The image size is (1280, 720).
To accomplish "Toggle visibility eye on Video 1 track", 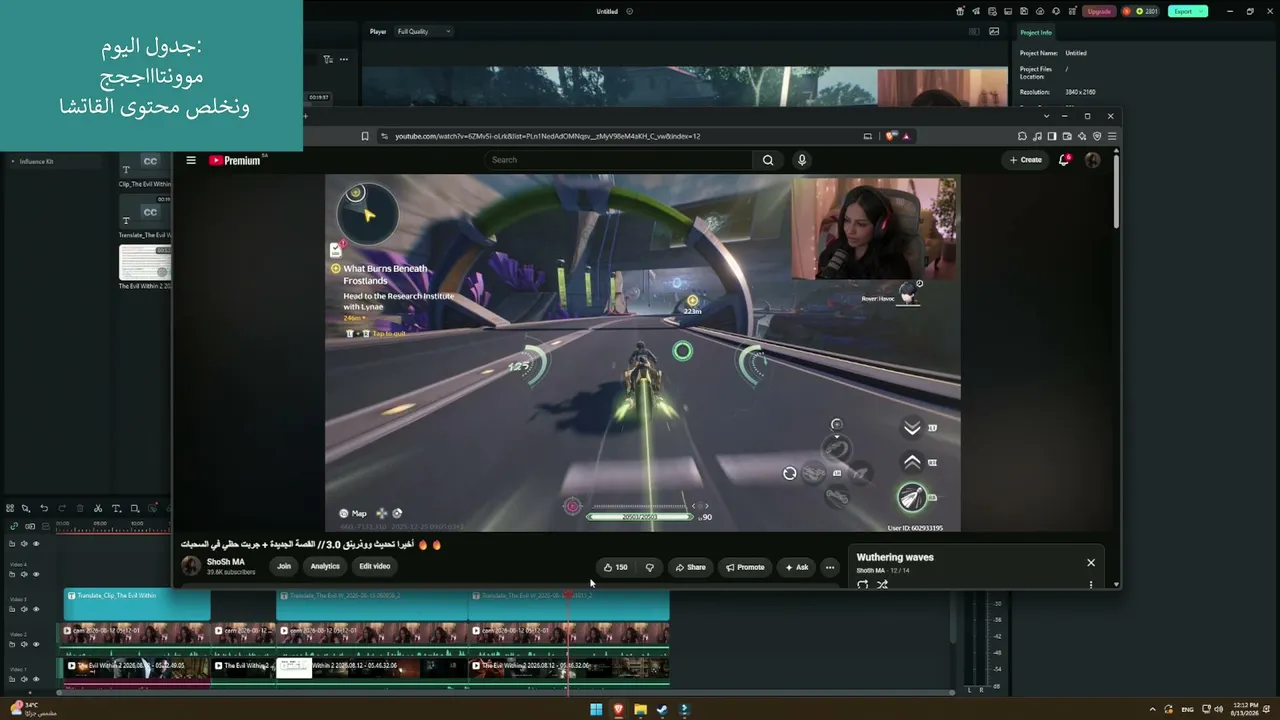I will [36, 678].
